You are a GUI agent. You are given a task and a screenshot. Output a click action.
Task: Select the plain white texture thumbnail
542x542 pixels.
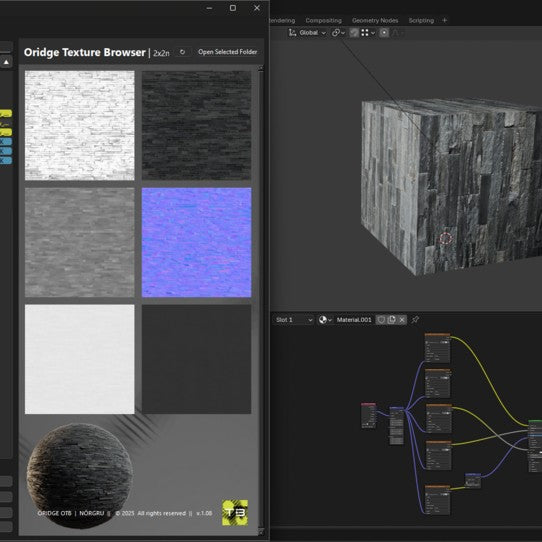(80, 359)
